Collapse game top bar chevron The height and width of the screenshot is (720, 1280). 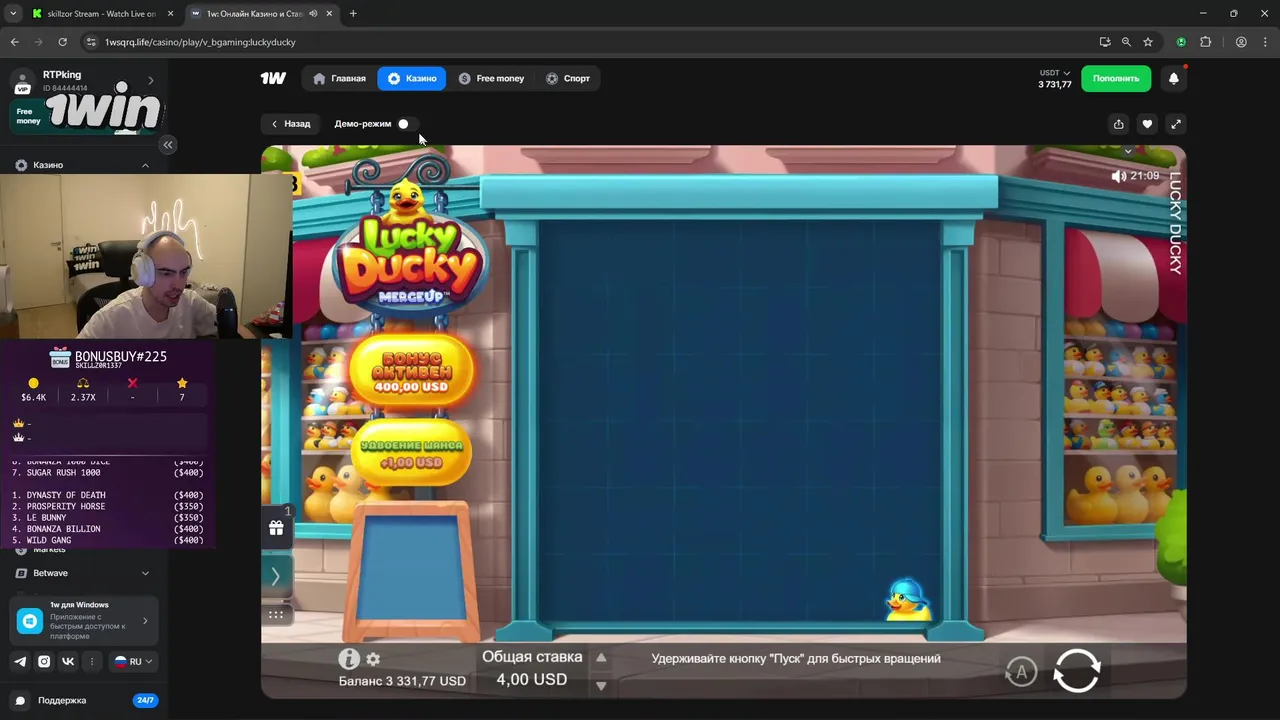tap(1128, 152)
